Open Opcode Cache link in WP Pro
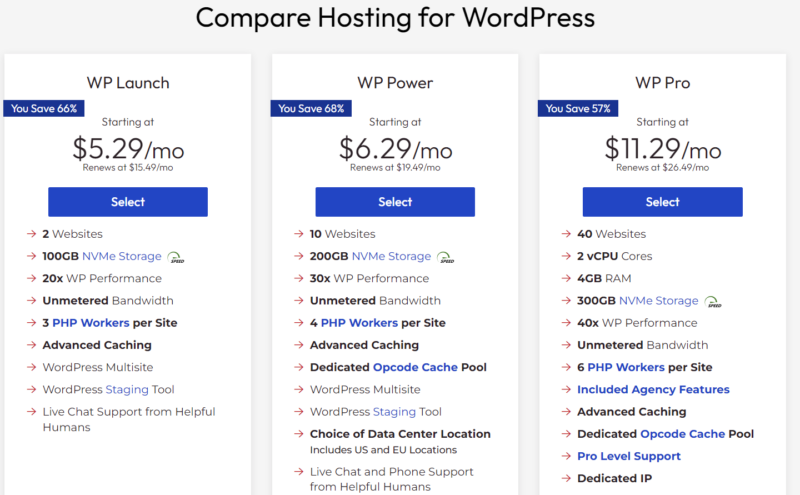Image resolution: width=800 pixels, height=495 pixels. 683,434
